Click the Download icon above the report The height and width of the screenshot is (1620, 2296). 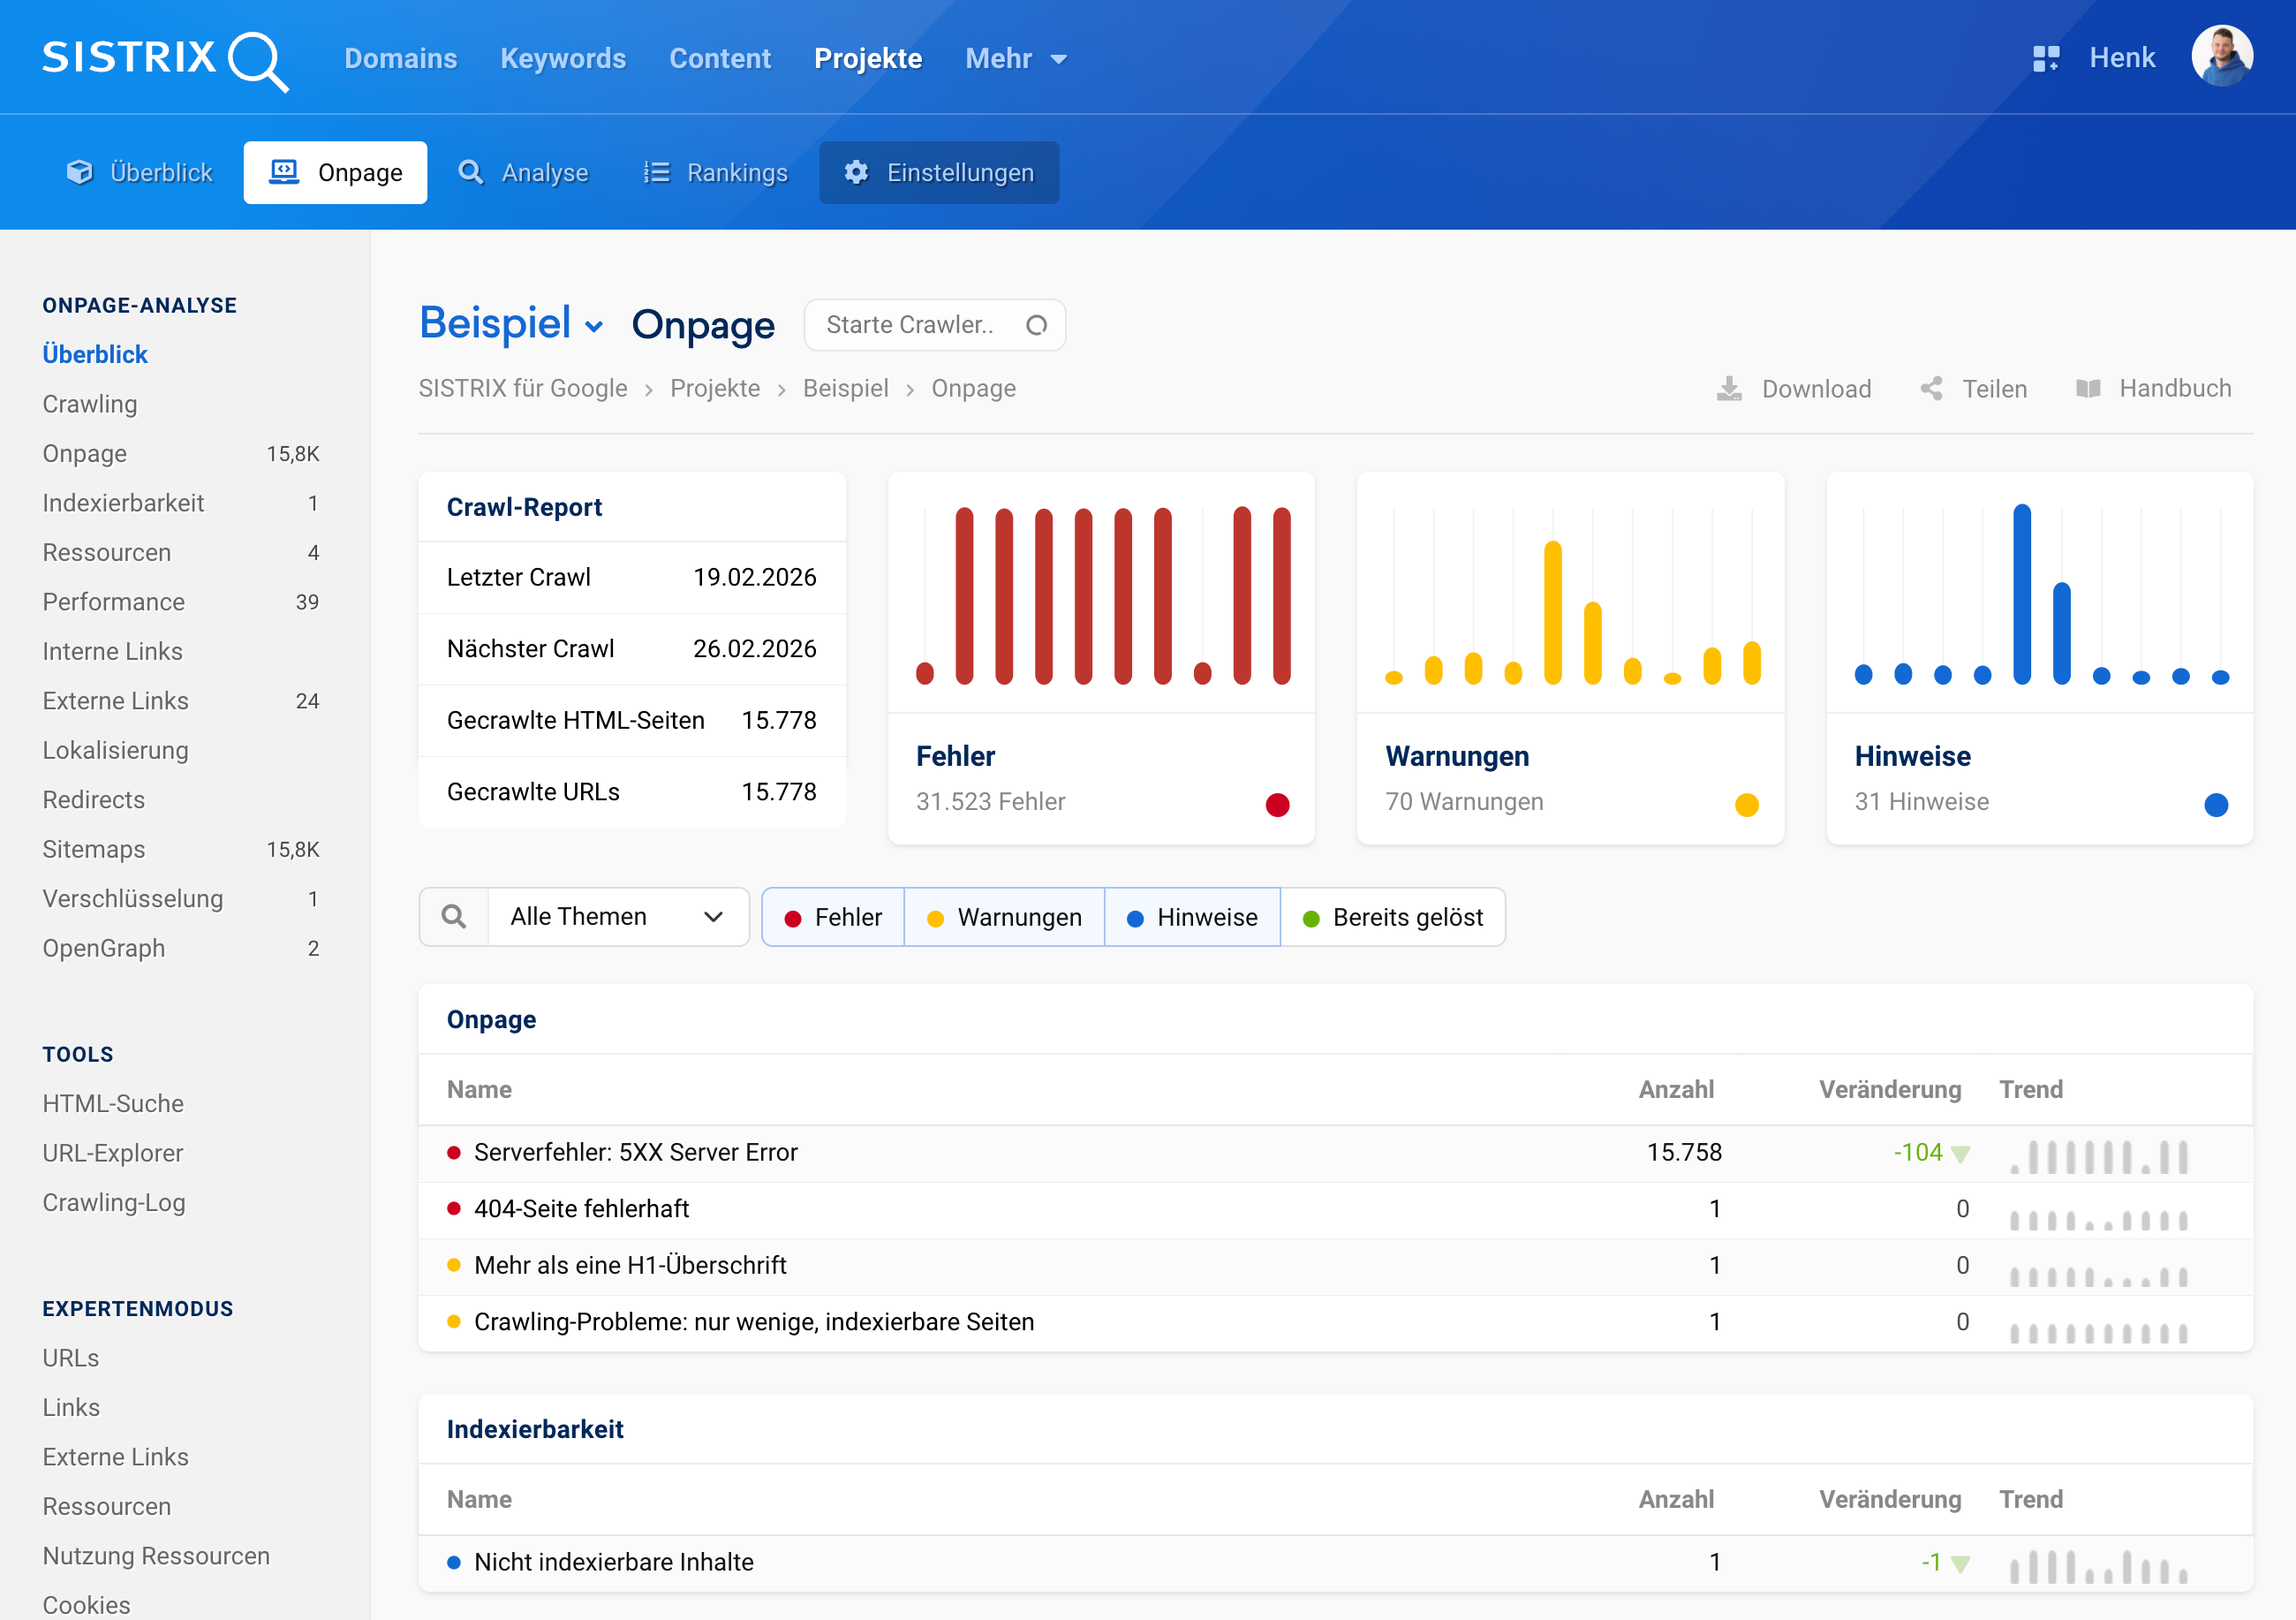click(x=1729, y=388)
